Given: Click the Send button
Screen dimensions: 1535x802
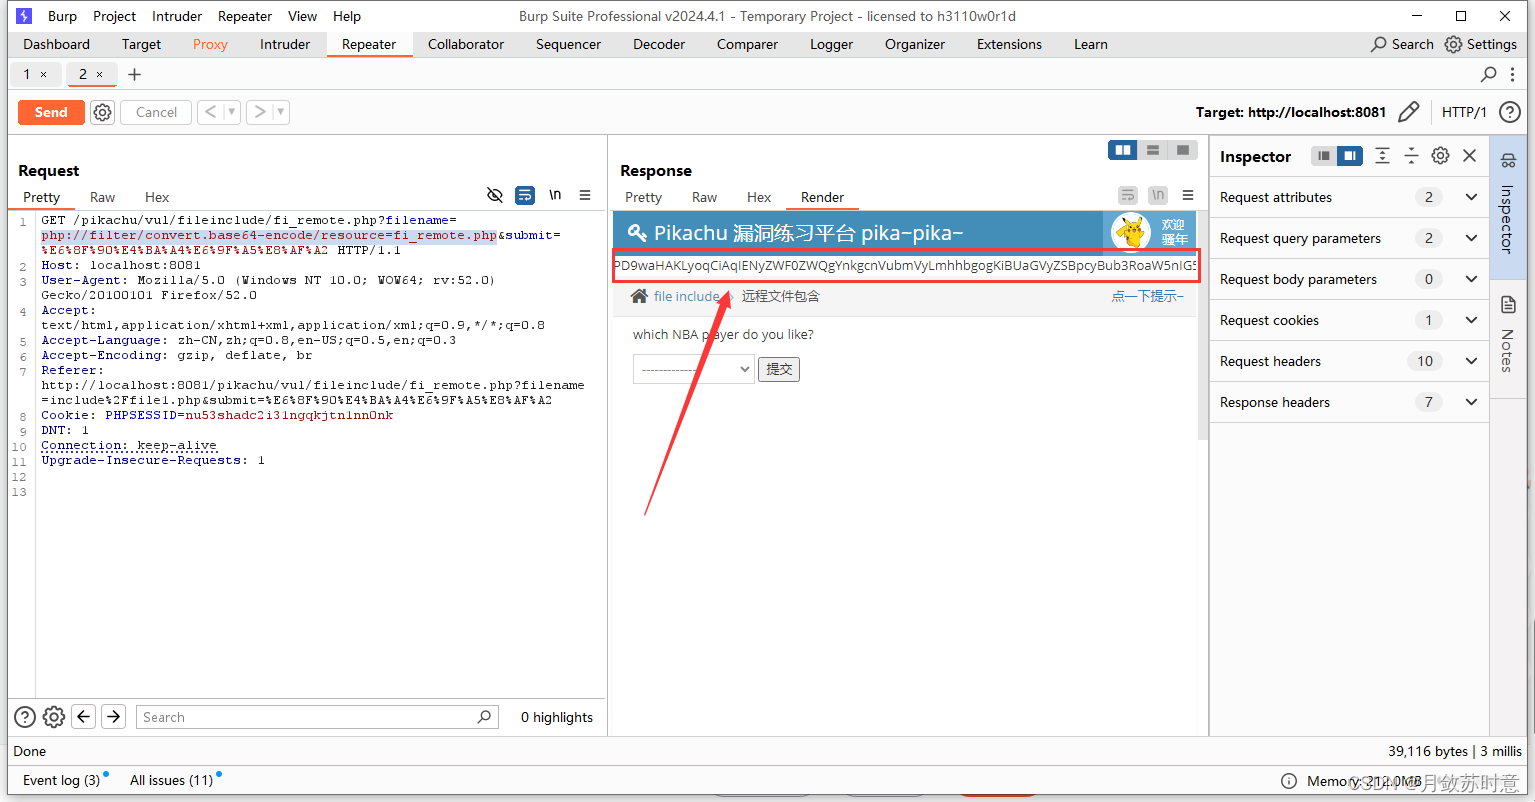Looking at the screenshot, I should point(51,112).
